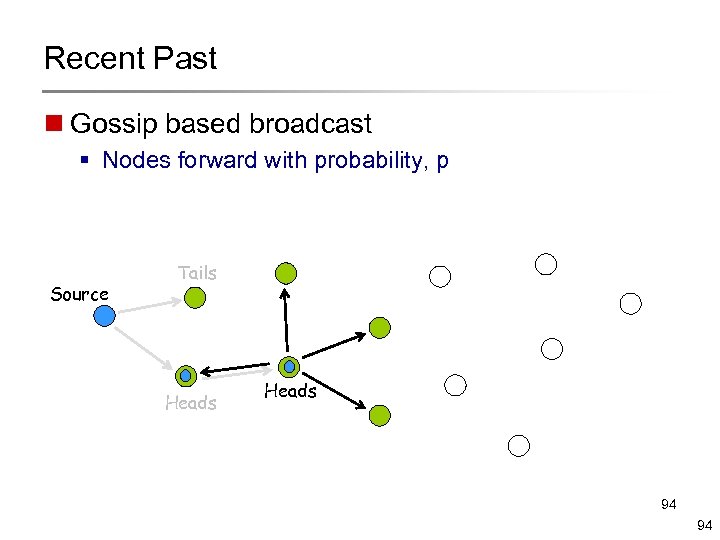This screenshot has height=540, width=720.
Task: Select the "Gossip based broadcast" bullet text
Action: tap(221, 124)
